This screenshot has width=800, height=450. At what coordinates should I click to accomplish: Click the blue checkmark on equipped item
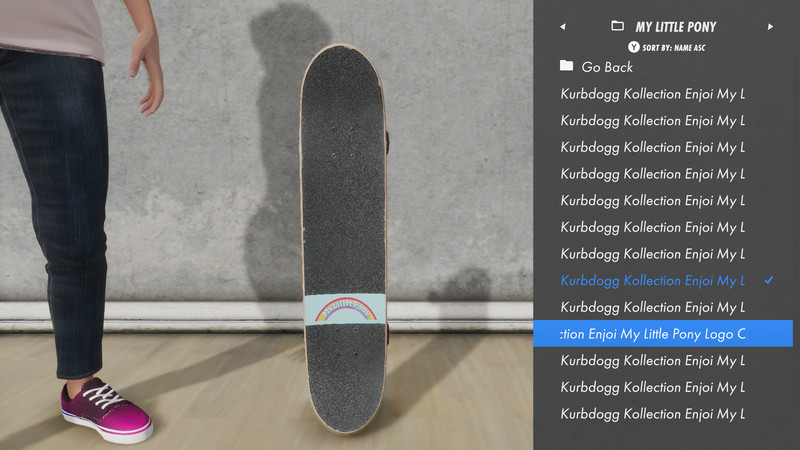tap(769, 280)
